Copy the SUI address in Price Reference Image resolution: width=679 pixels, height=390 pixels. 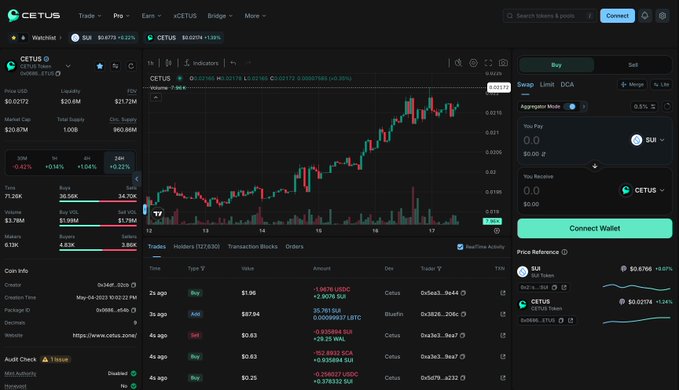pyautogui.click(x=554, y=287)
